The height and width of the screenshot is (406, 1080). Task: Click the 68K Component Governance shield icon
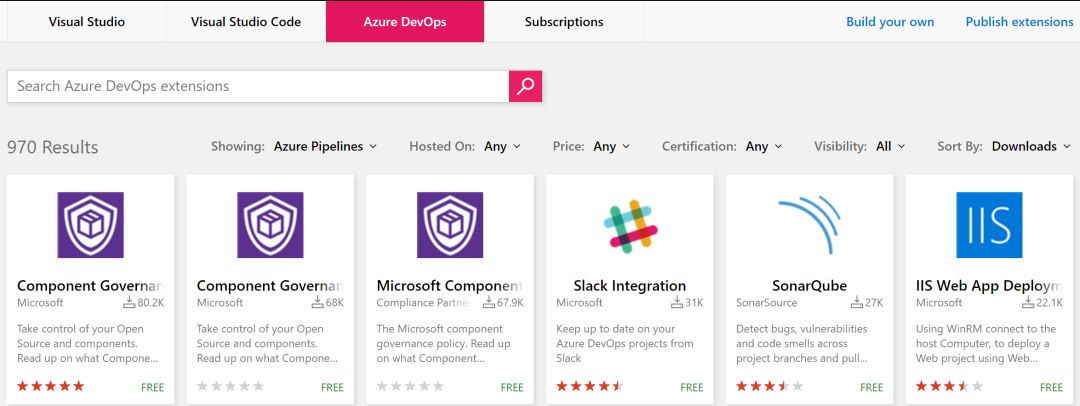[x=270, y=225]
